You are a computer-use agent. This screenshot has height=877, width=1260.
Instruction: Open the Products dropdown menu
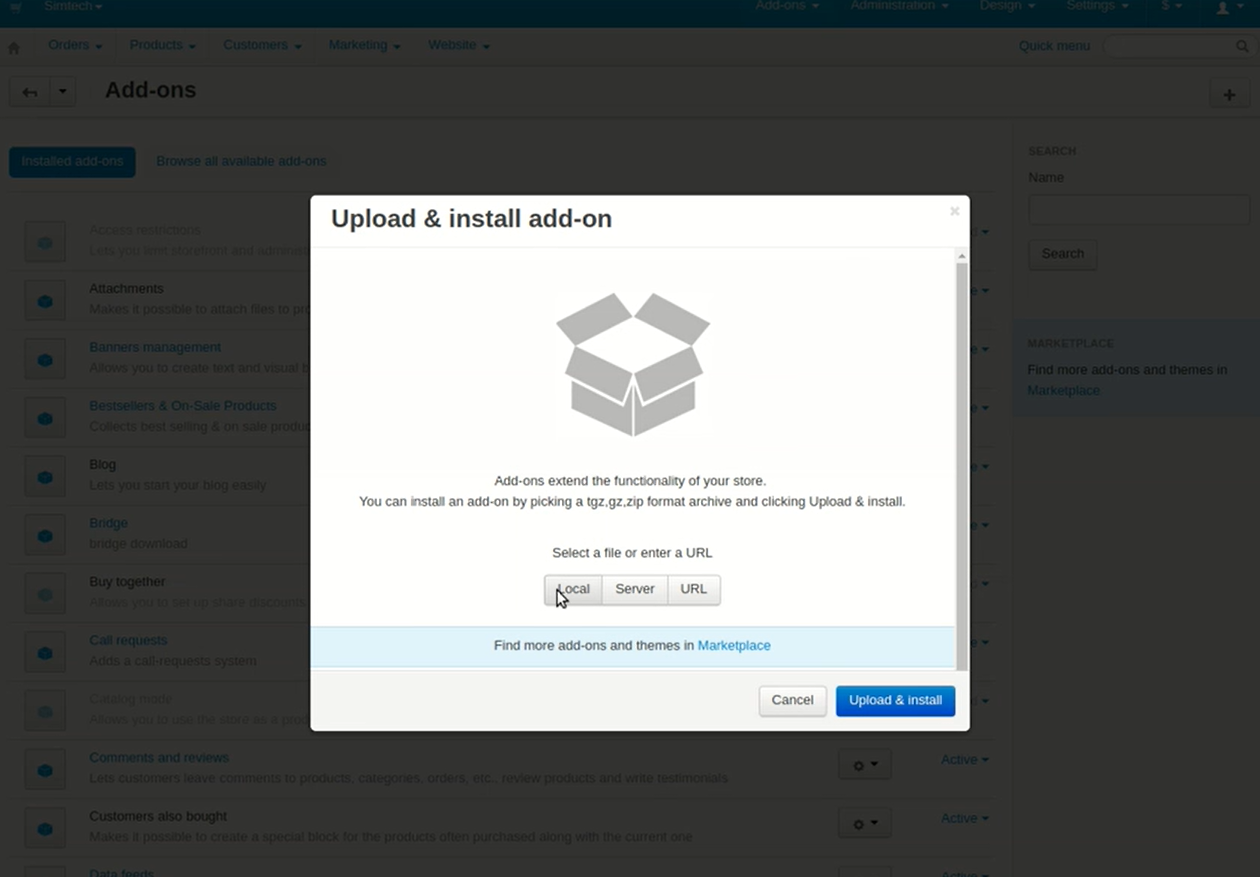point(162,45)
